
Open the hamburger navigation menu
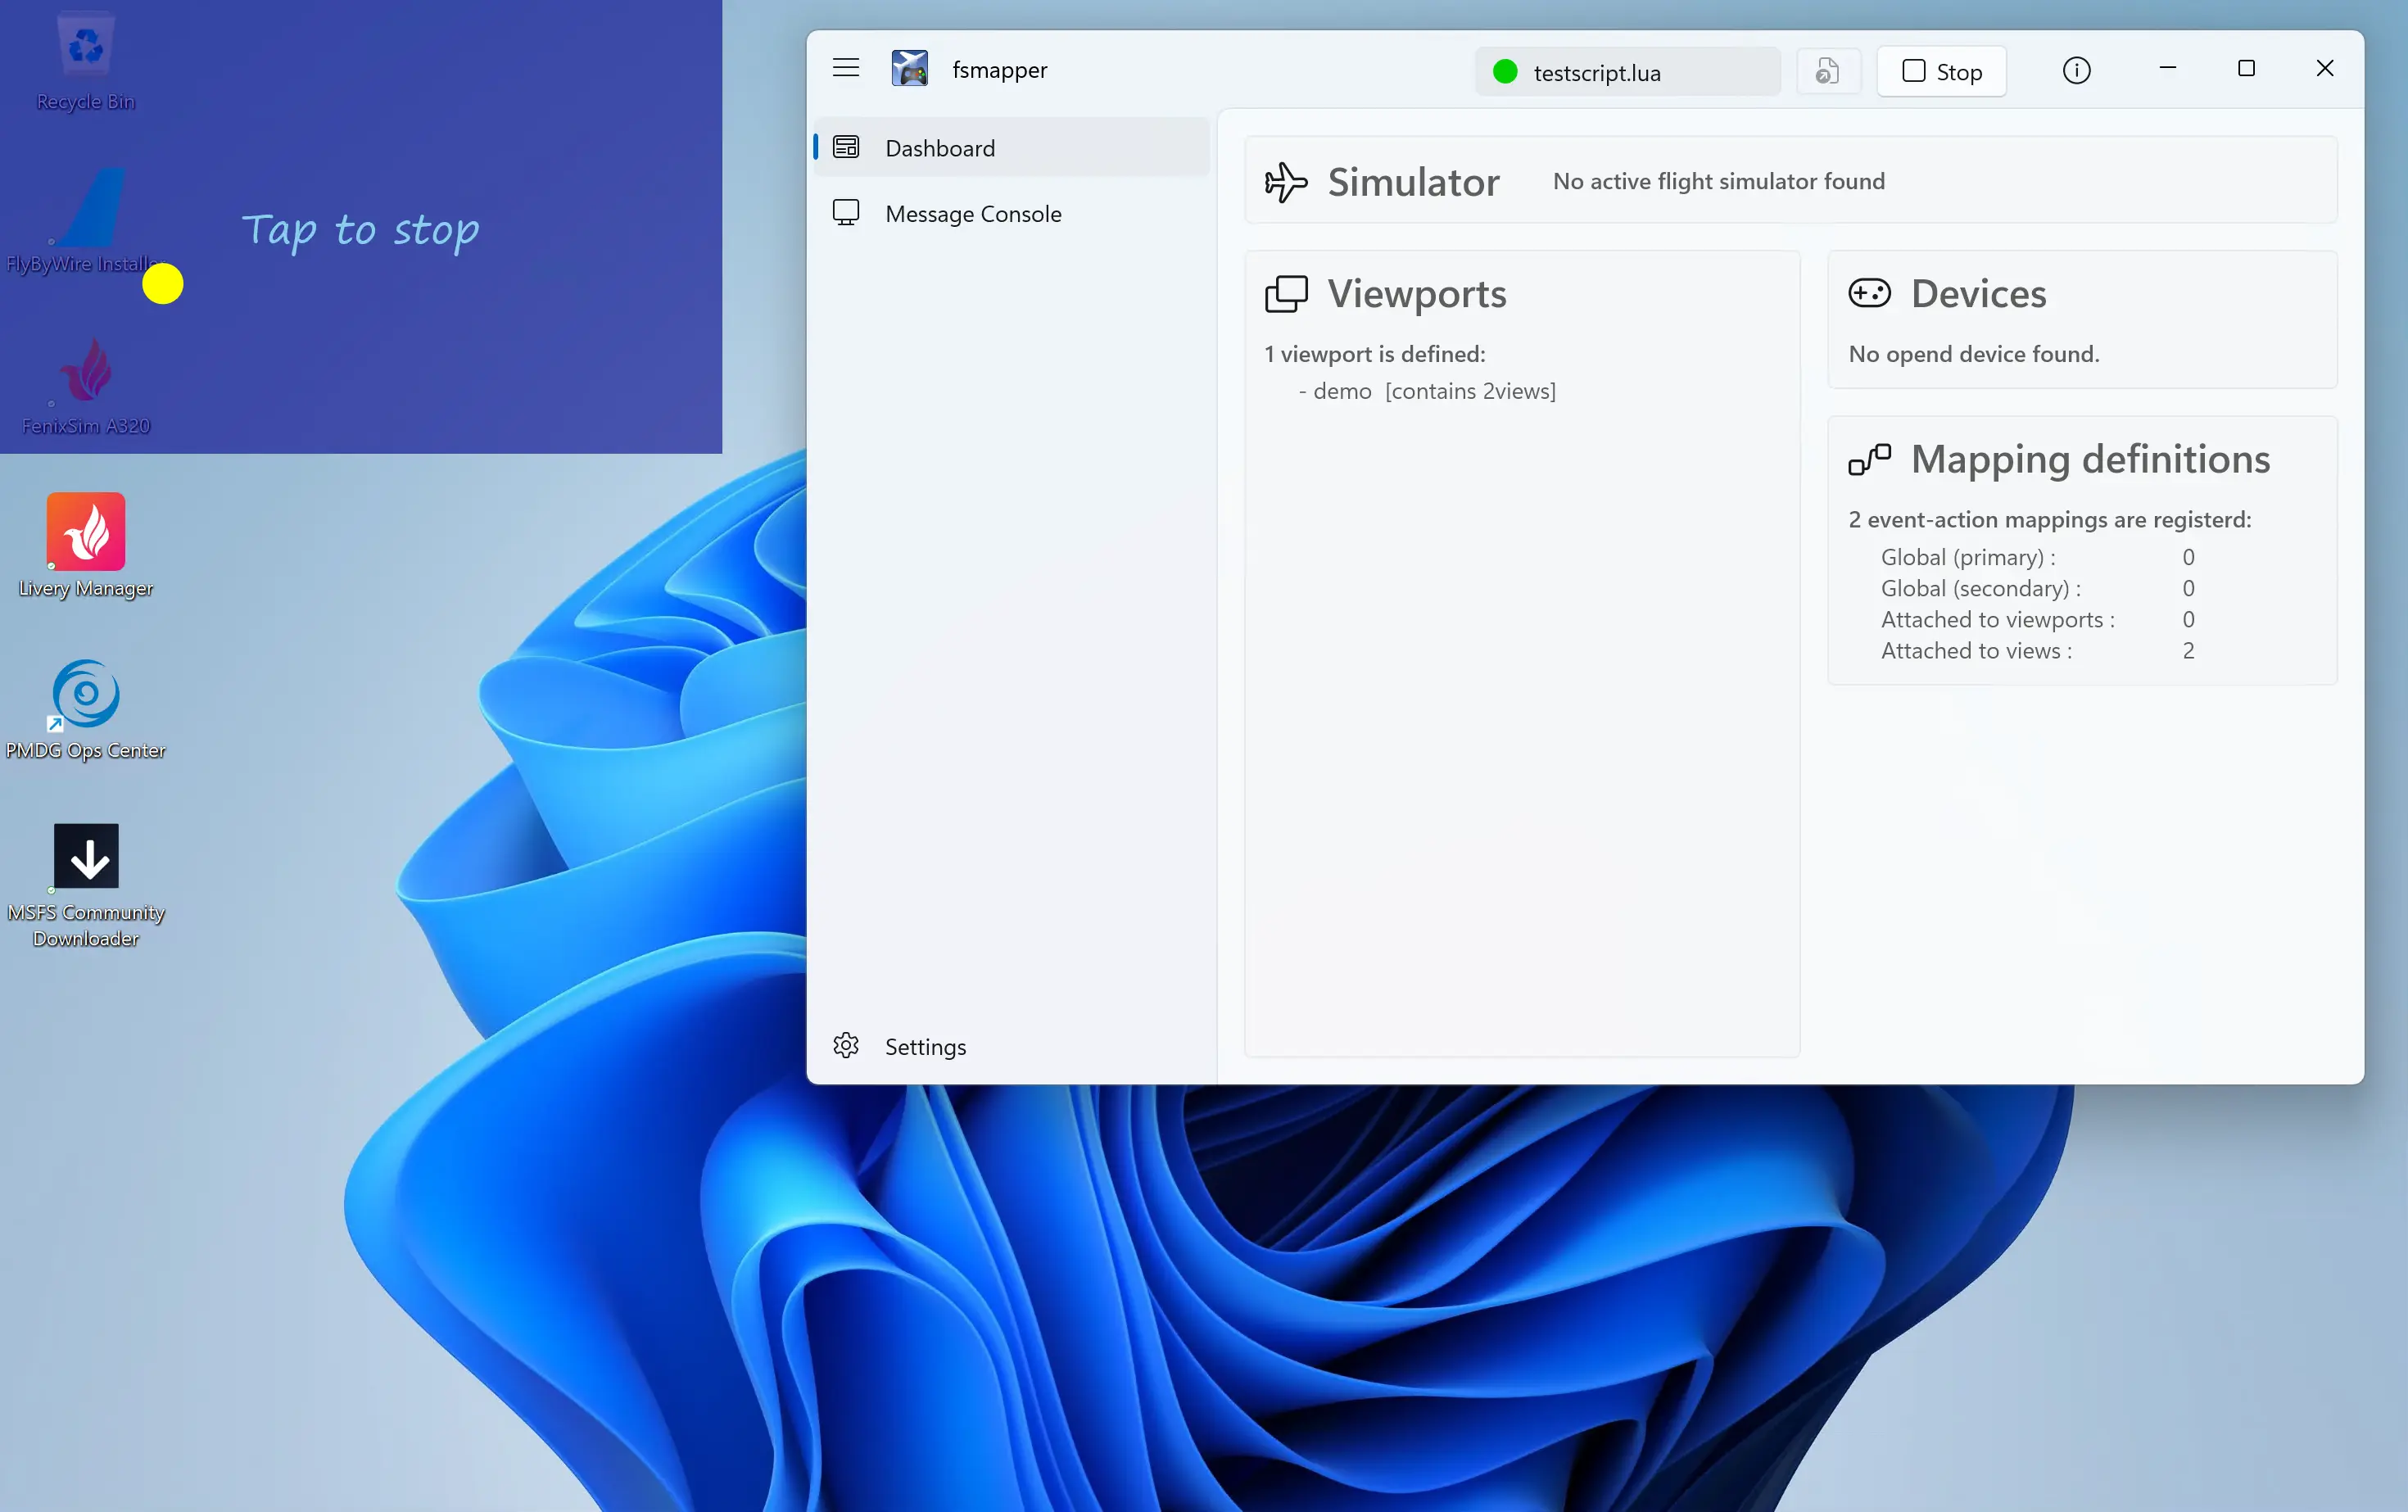point(845,68)
